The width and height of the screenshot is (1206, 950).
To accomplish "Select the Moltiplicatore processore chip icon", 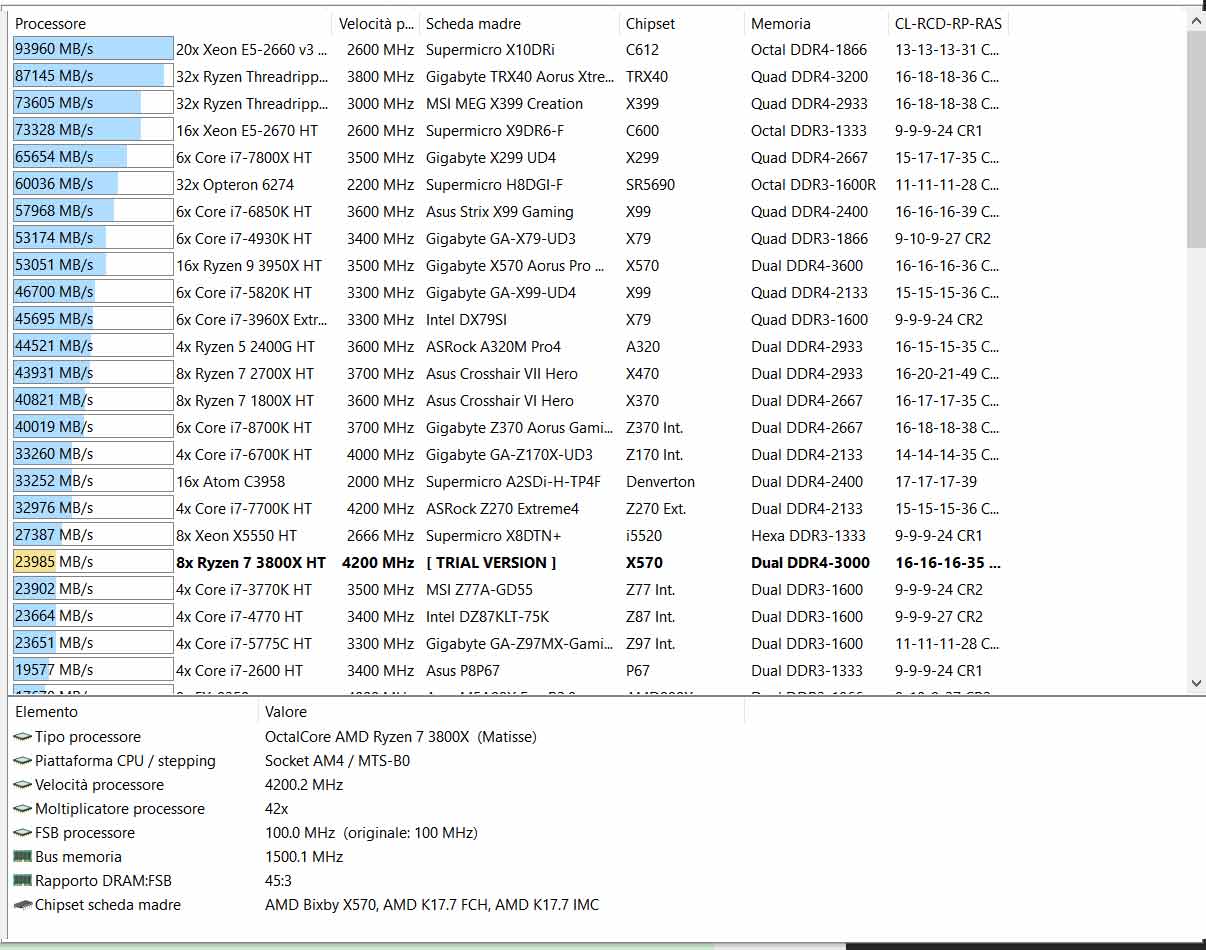I will 22,809.
